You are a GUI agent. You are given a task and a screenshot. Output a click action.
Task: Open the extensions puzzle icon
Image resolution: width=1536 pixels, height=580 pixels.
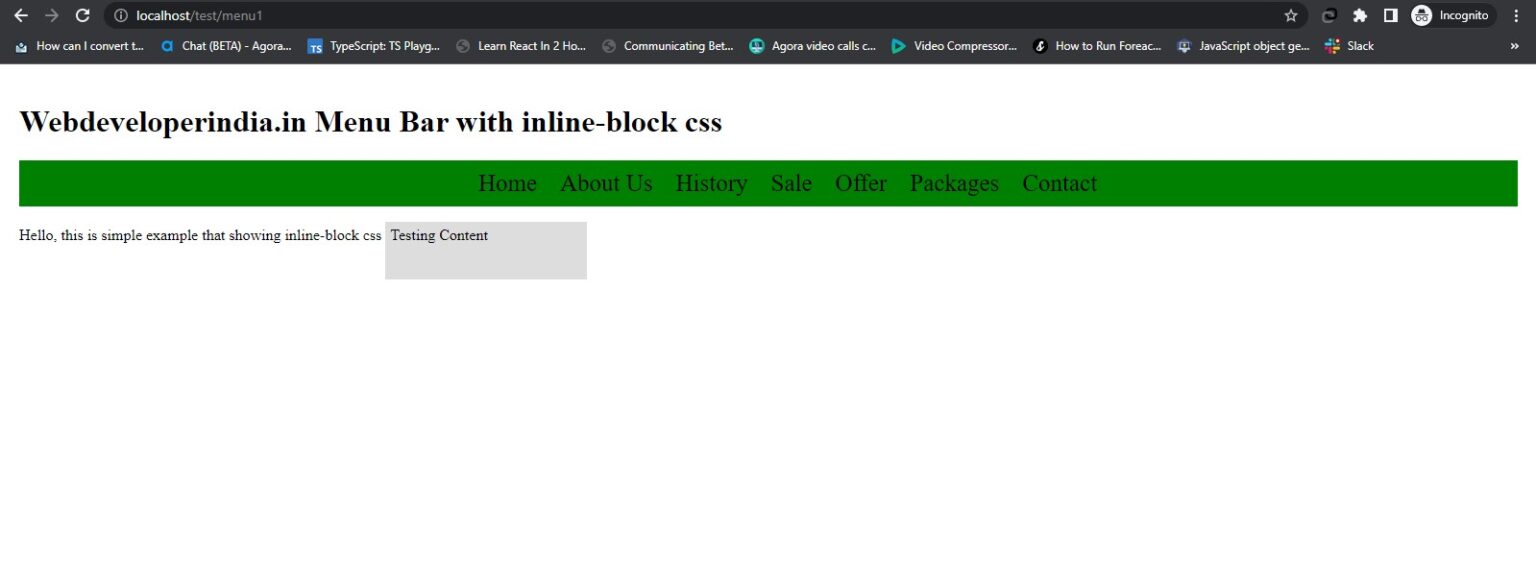tap(1359, 15)
